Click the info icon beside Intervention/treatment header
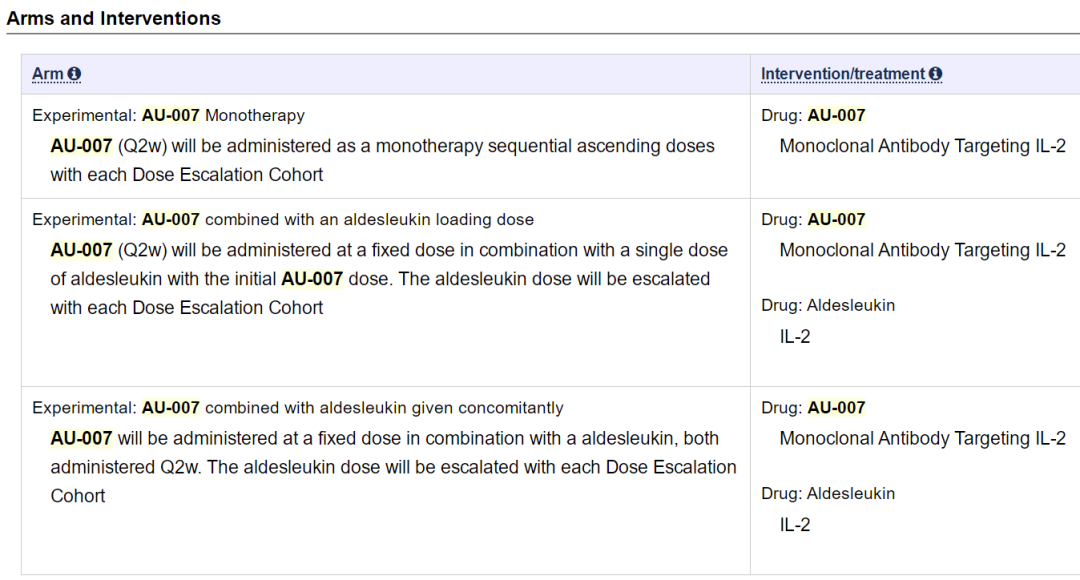This screenshot has height=580, width=1080. click(x=935, y=74)
